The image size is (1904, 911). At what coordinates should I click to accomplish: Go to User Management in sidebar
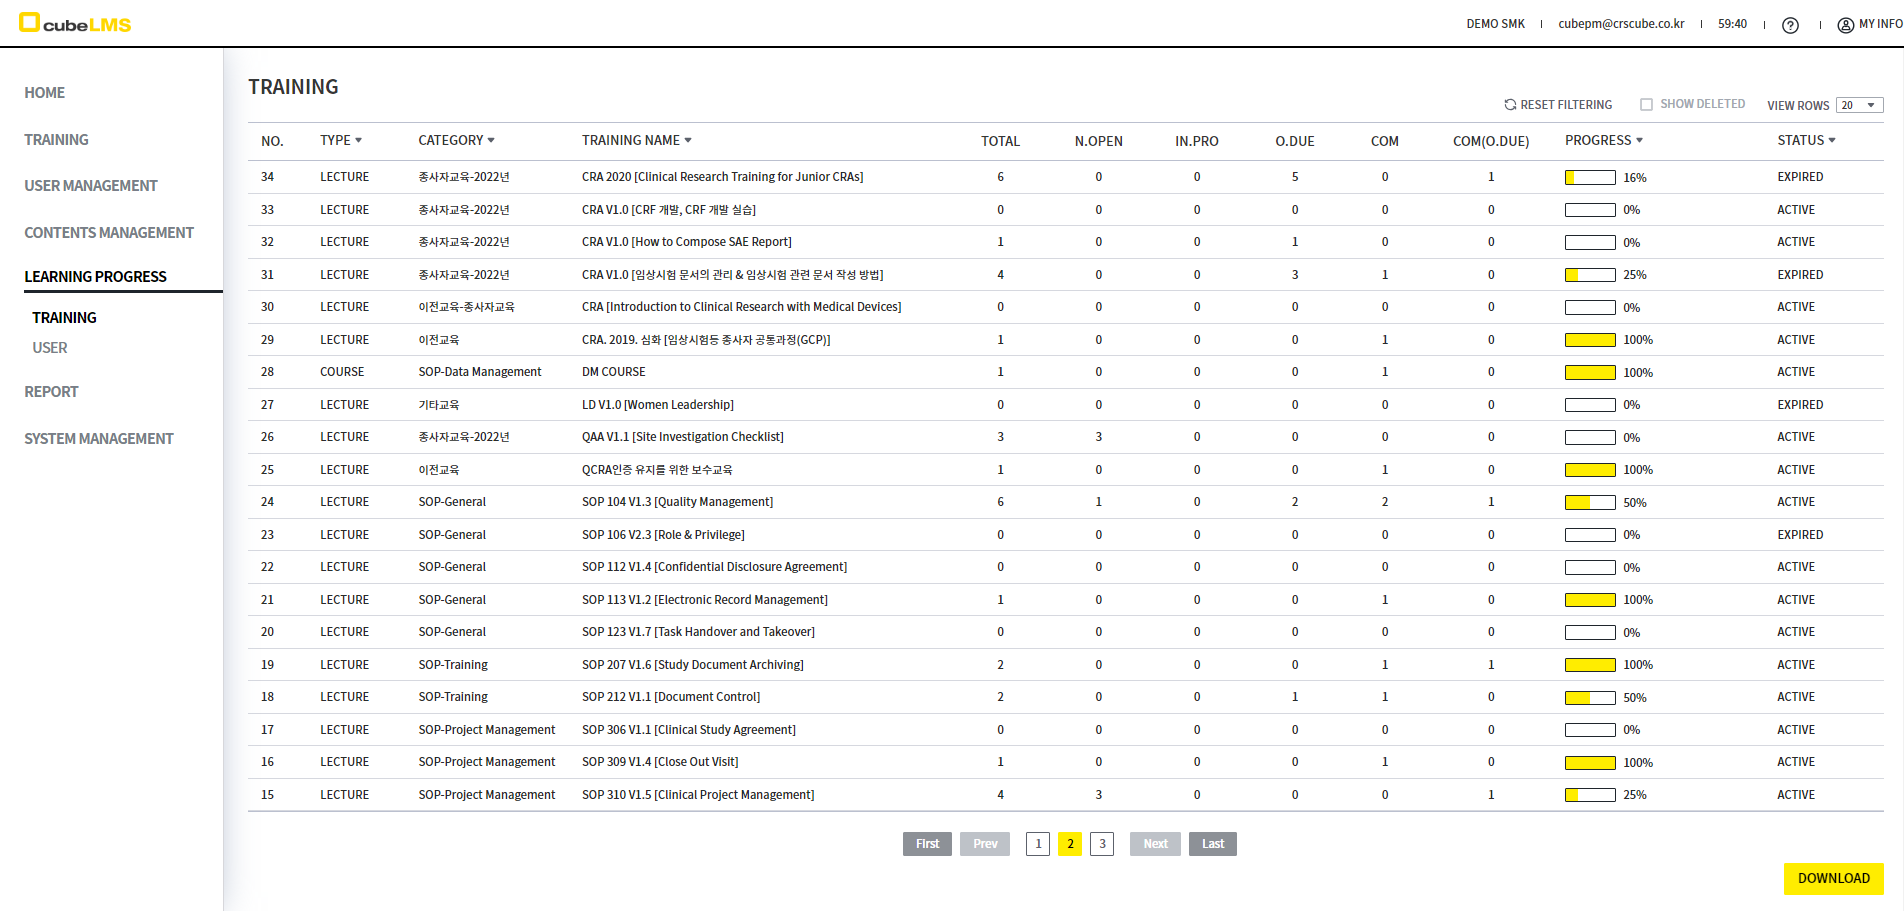point(91,186)
